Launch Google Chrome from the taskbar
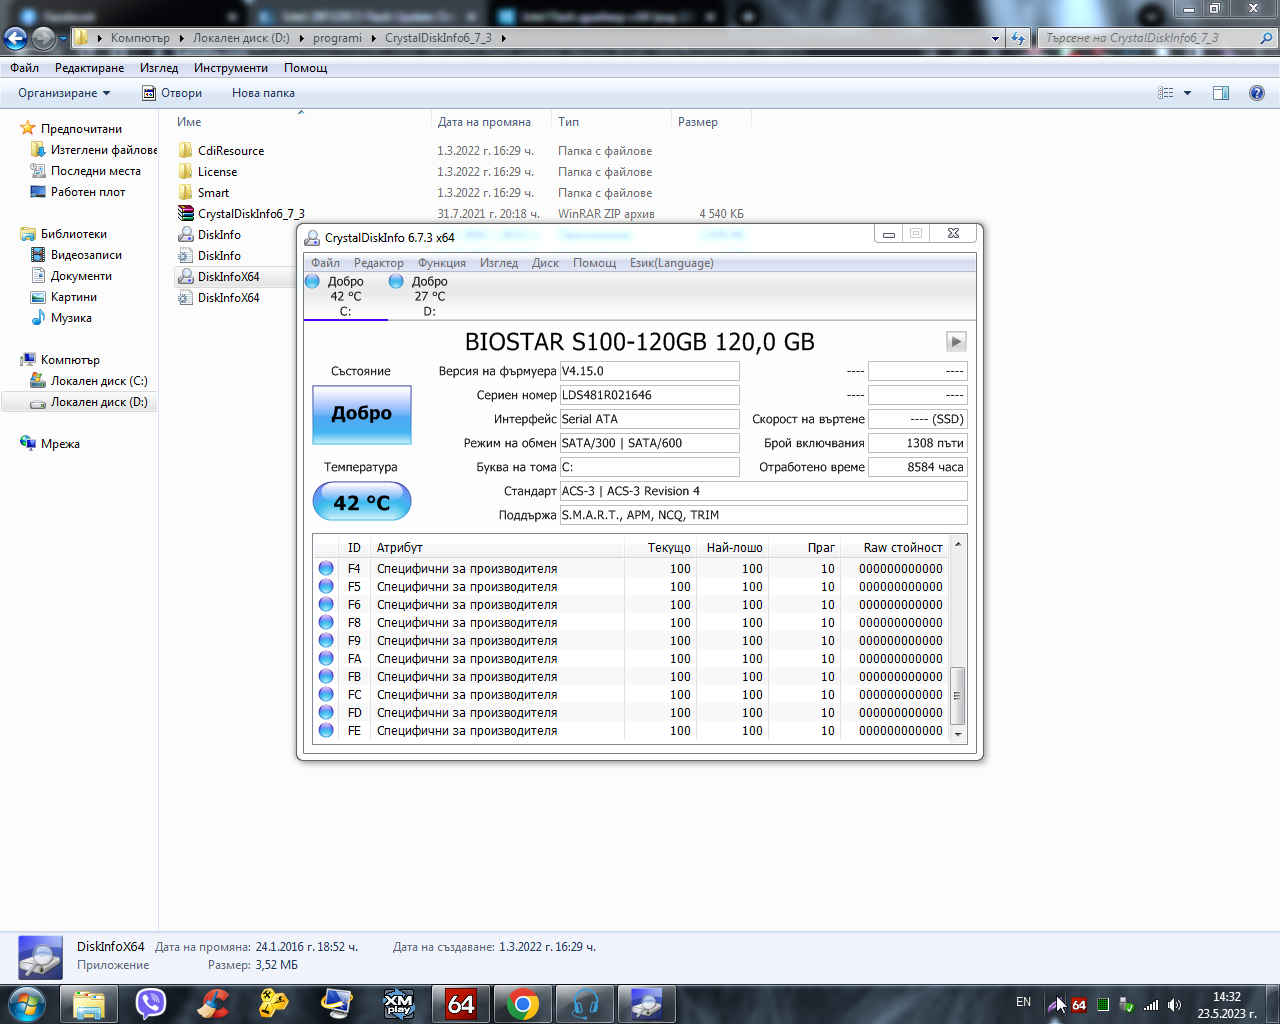 click(x=522, y=1003)
